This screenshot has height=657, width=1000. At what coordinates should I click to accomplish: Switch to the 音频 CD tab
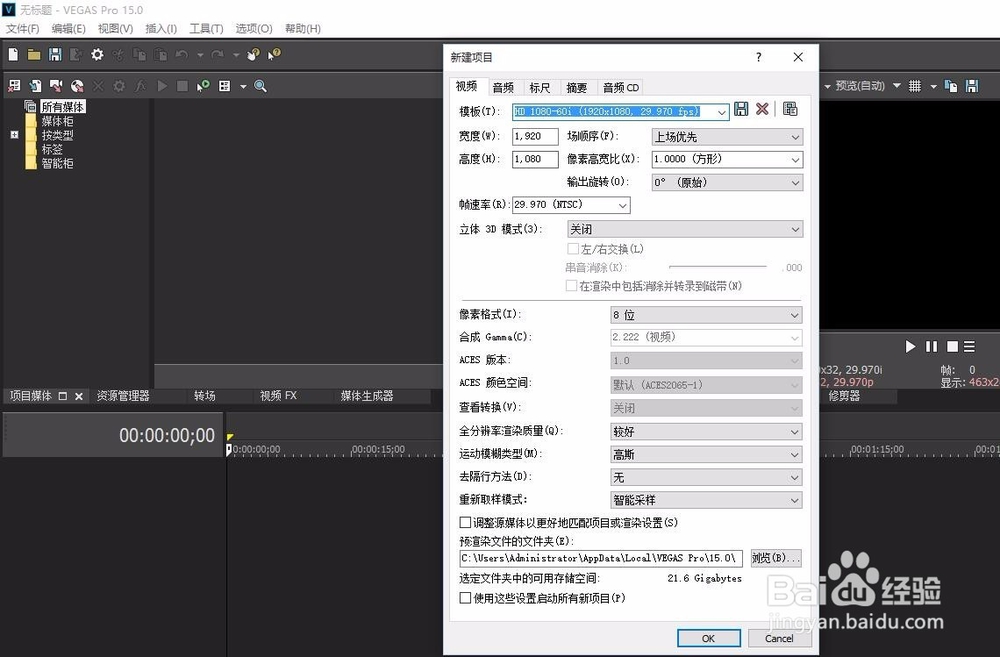tap(621, 87)
